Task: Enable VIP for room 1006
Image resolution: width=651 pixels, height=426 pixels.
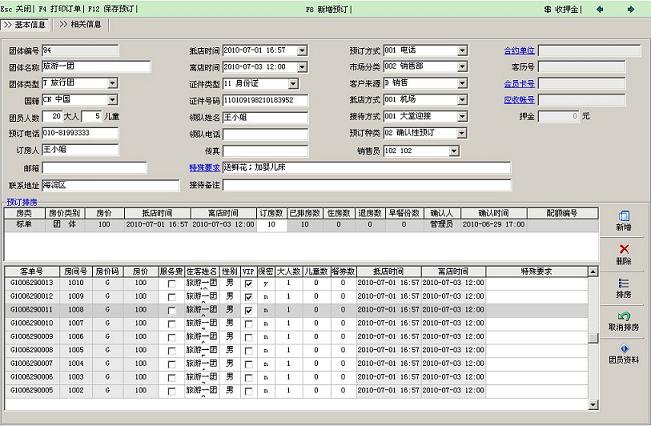Action: pos(248,338)
